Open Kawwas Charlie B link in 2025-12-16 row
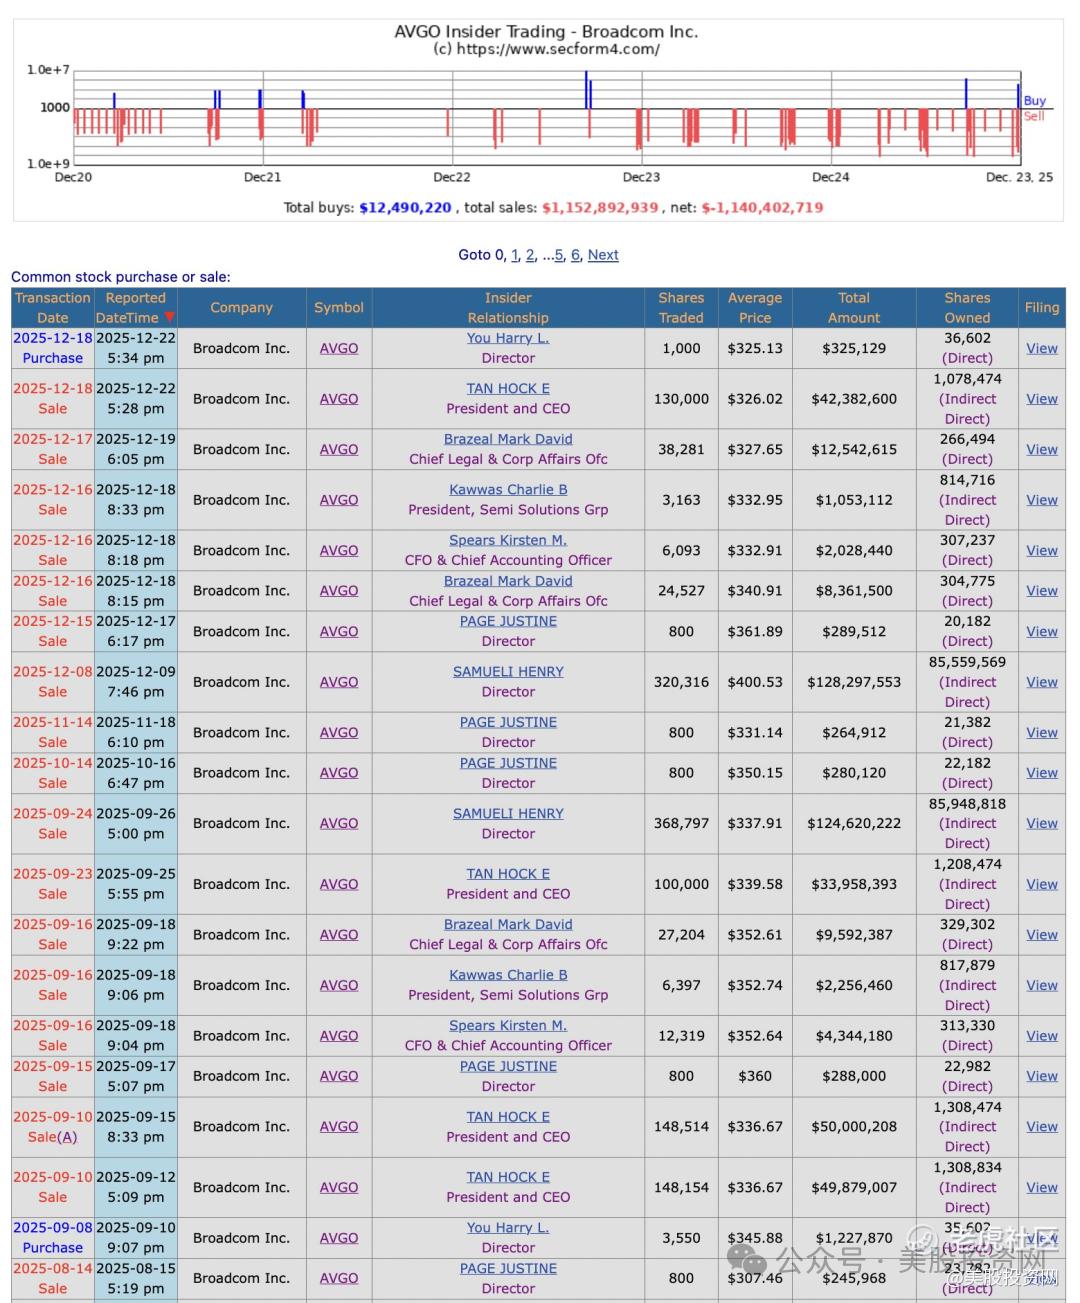Screen dimensions: 1080x1303 pyautogui.click(x=508, y=489)
